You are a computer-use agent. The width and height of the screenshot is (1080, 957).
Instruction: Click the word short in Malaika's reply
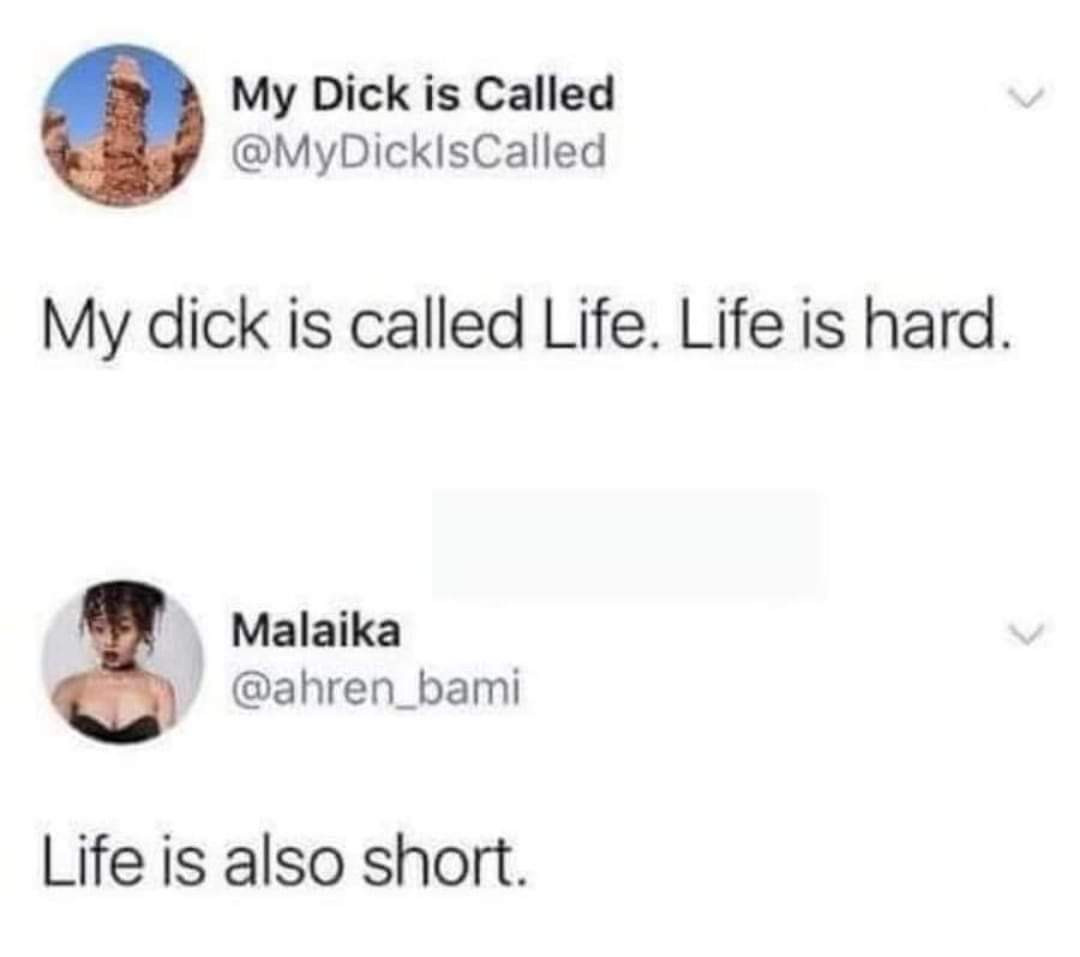[x=445, y=861]
